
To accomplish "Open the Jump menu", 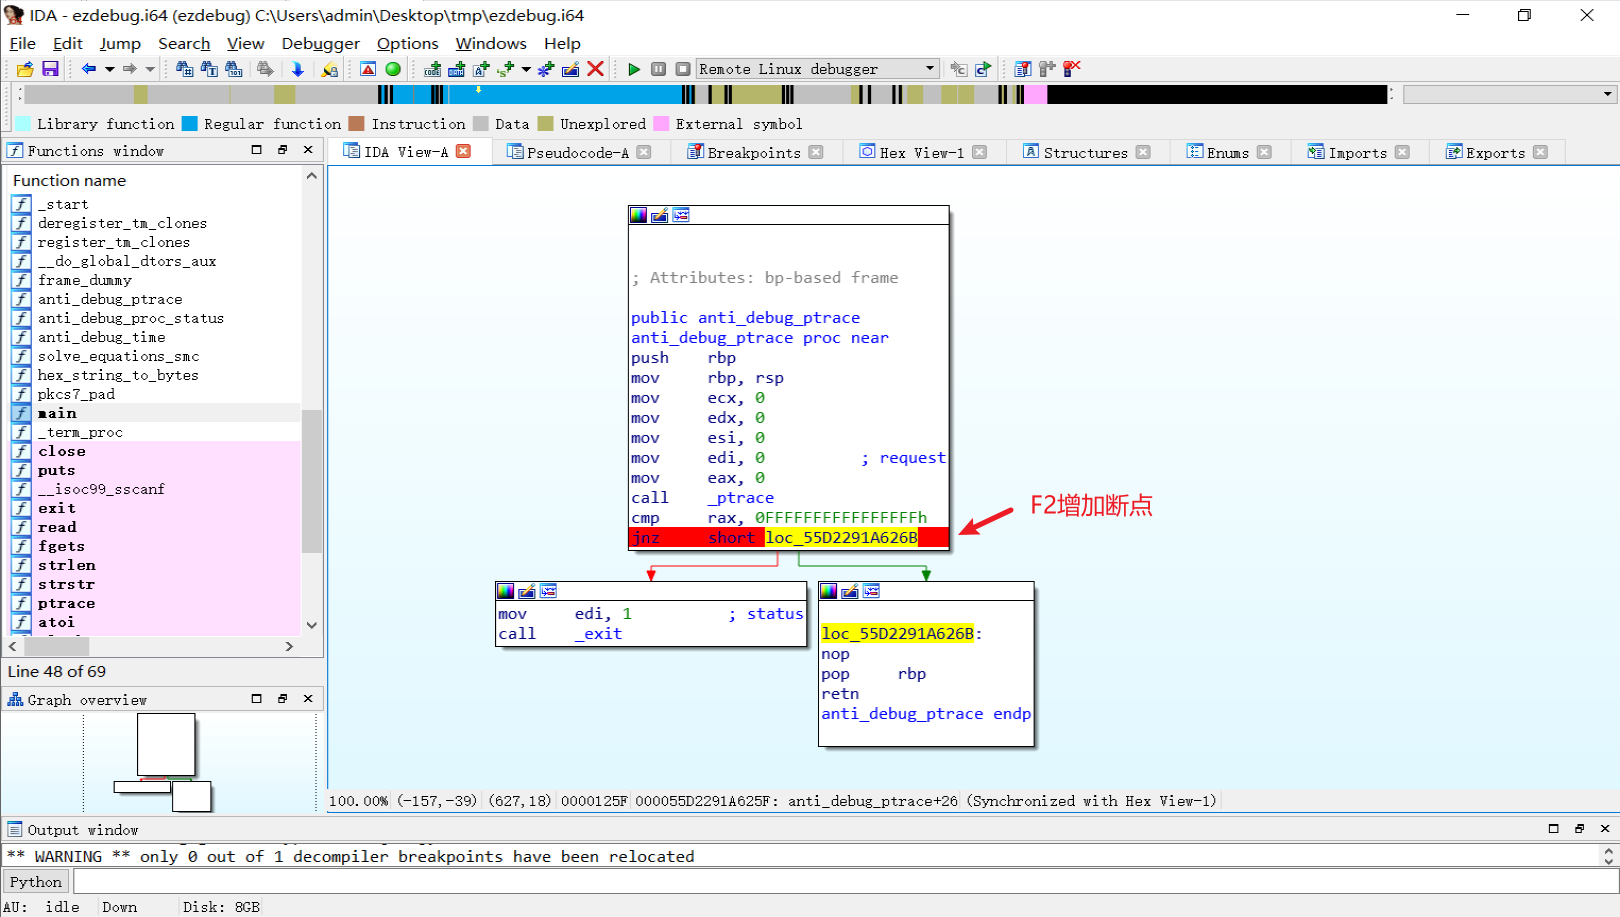I will pyautogui.click(x=120, y=44).
